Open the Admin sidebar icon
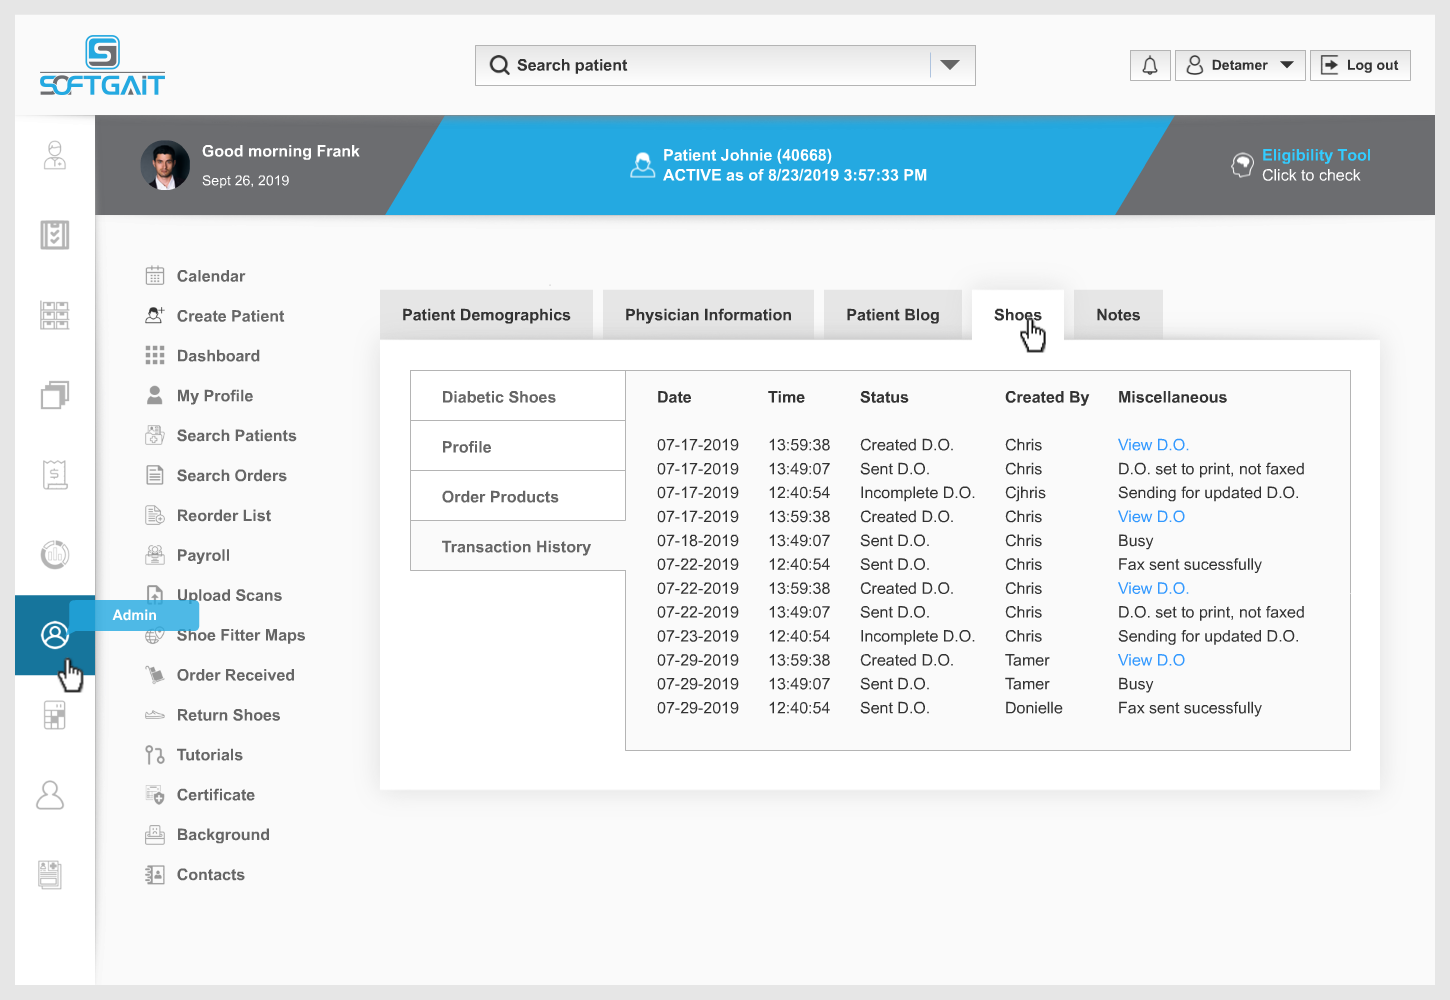This screenshot has height=1000, width=1450. point(55,635)
